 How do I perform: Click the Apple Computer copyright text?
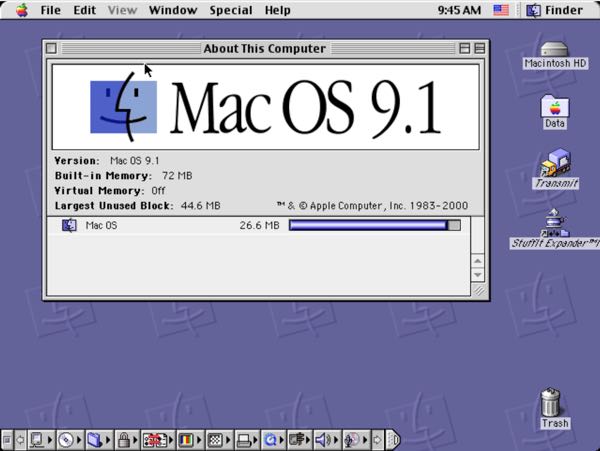372,206
